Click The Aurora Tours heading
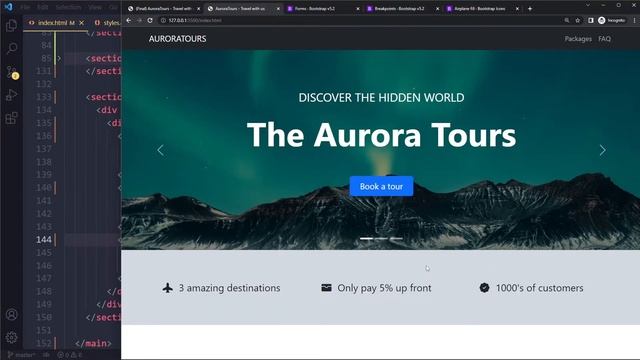Viewport: 640px width, 360px height. [381, 135]
